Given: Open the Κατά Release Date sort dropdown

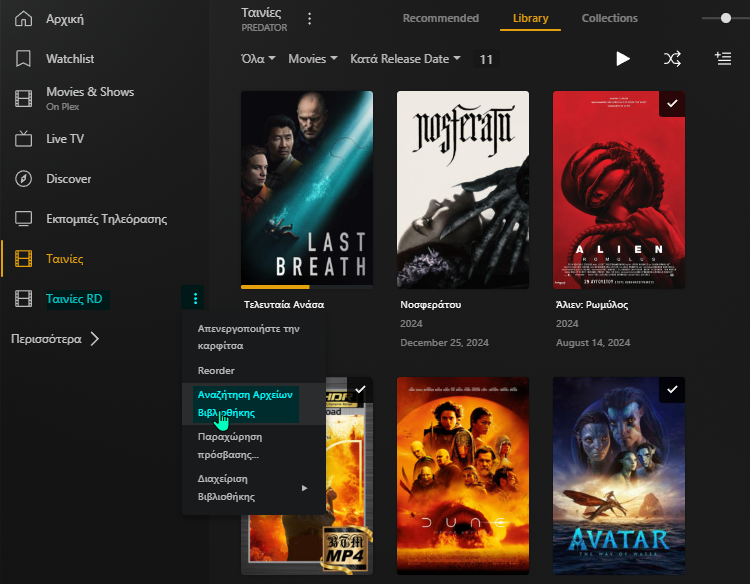Looking at the screenshot, I should [x=405, y=59].
